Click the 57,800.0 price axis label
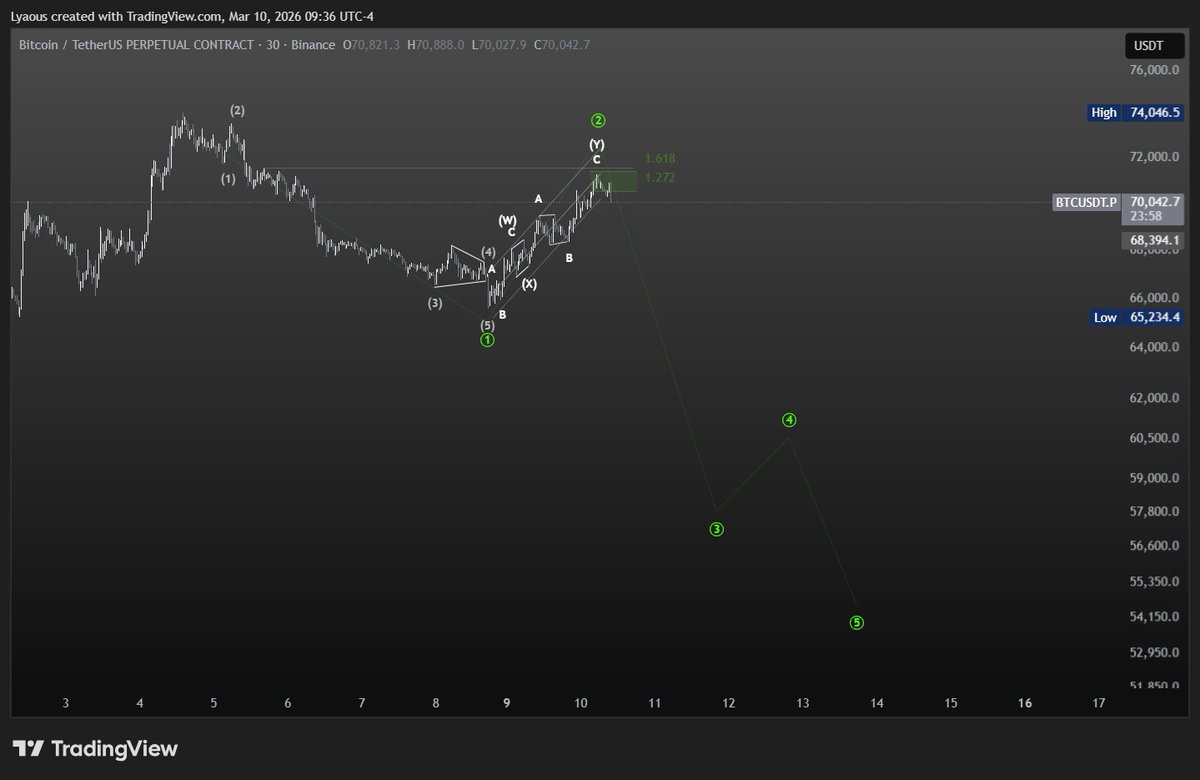 tap(1152, 511)
